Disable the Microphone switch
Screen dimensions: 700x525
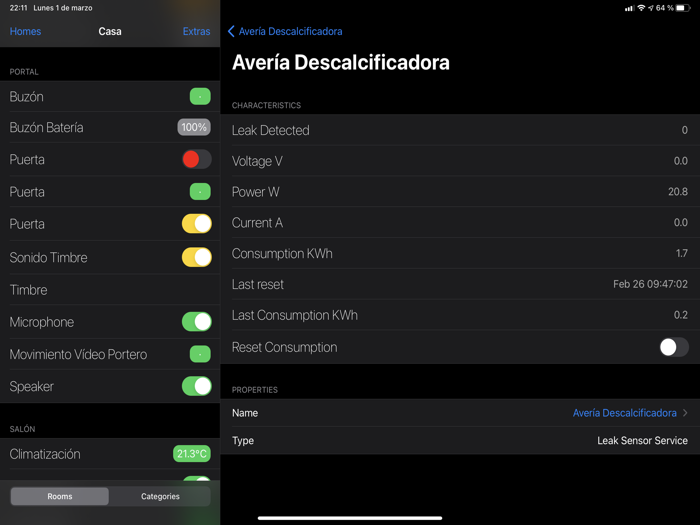(x=196, y=322)
